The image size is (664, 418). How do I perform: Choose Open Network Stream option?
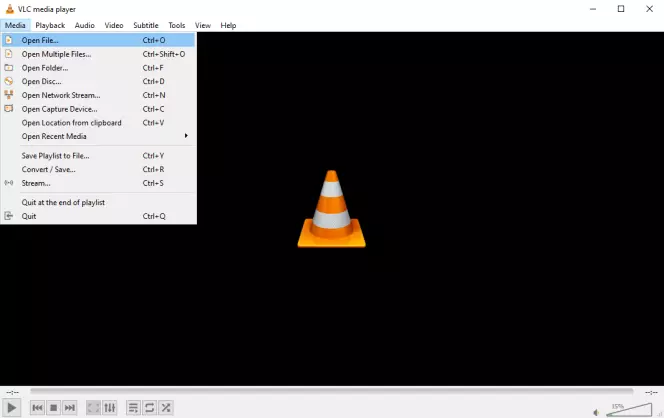(x=60, y=95)
